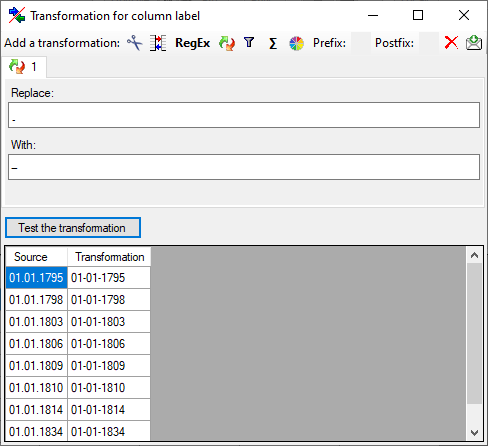Select source cell 01.01.1798
488x446 pixels.
click(36, 300)
